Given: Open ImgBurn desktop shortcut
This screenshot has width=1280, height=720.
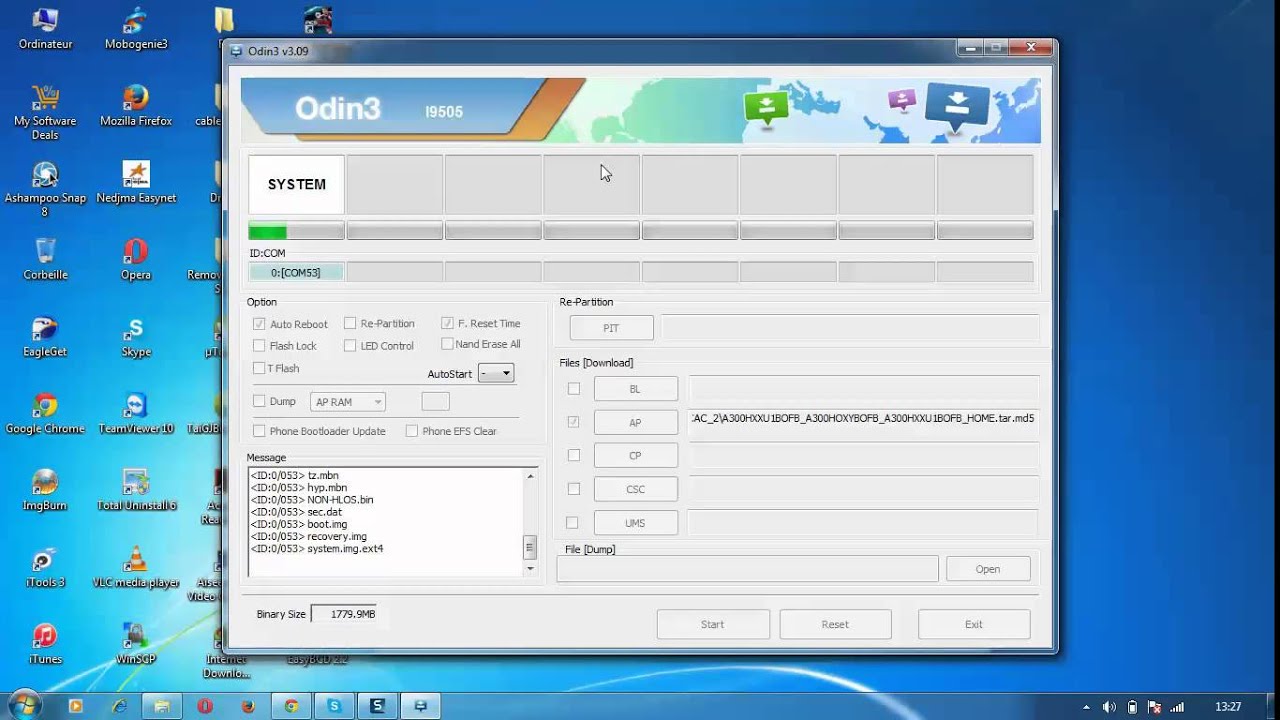Looking at the screenshot, I should (x=45, y=490).
